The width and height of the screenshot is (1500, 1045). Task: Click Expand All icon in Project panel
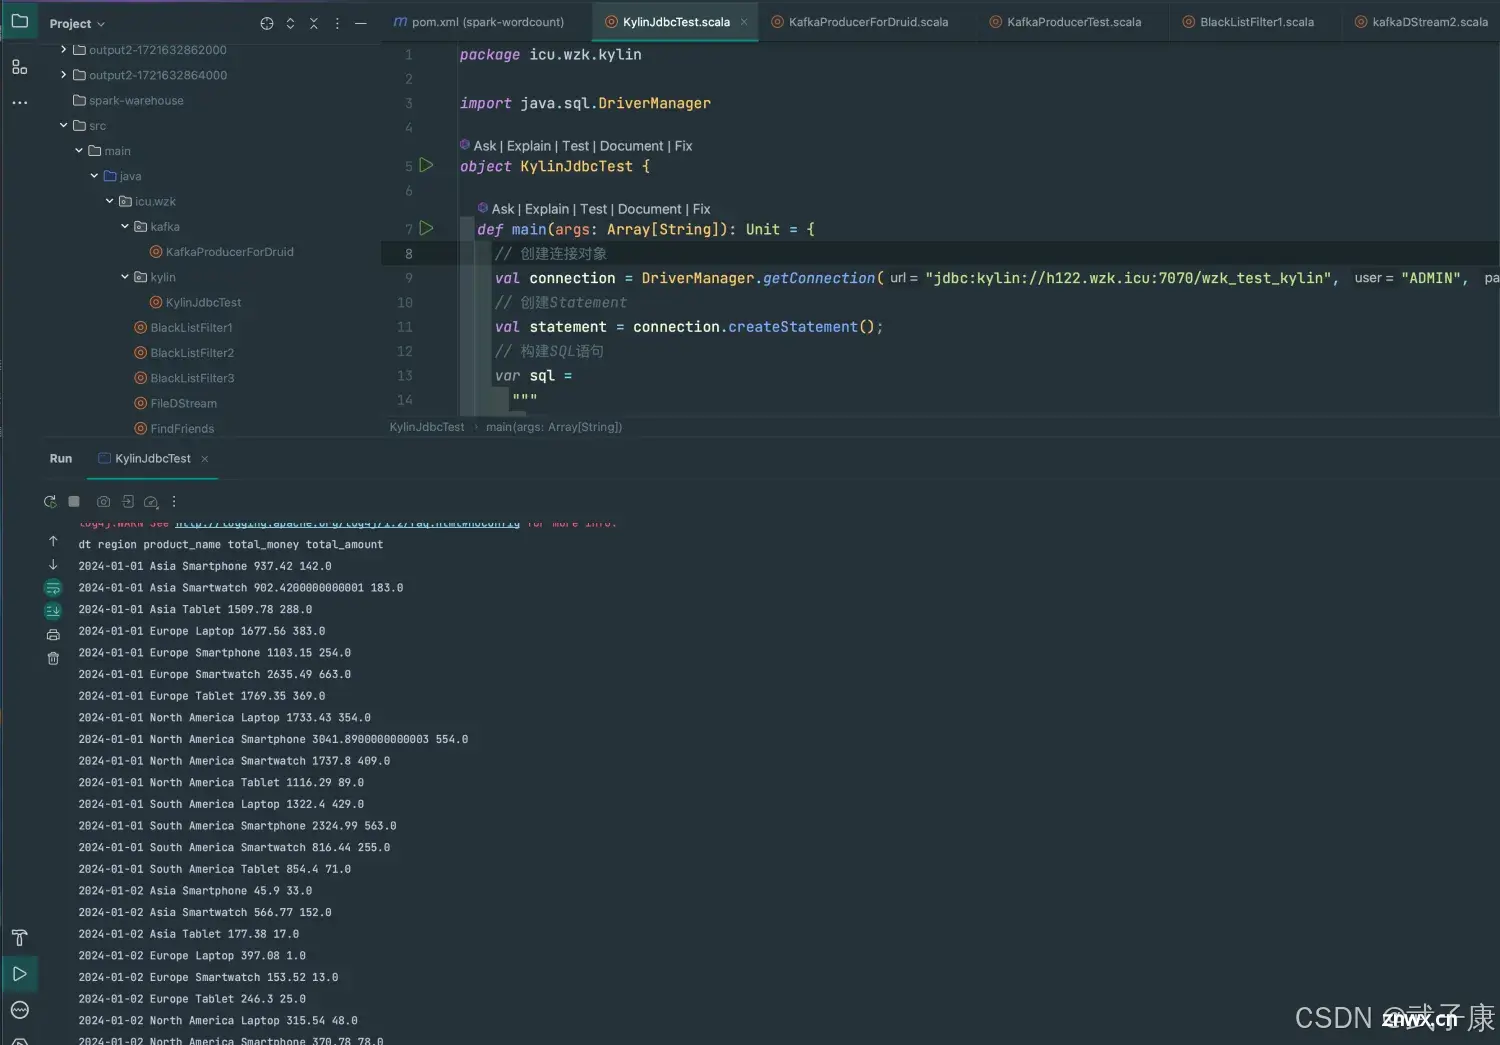(x=290, y=23)
